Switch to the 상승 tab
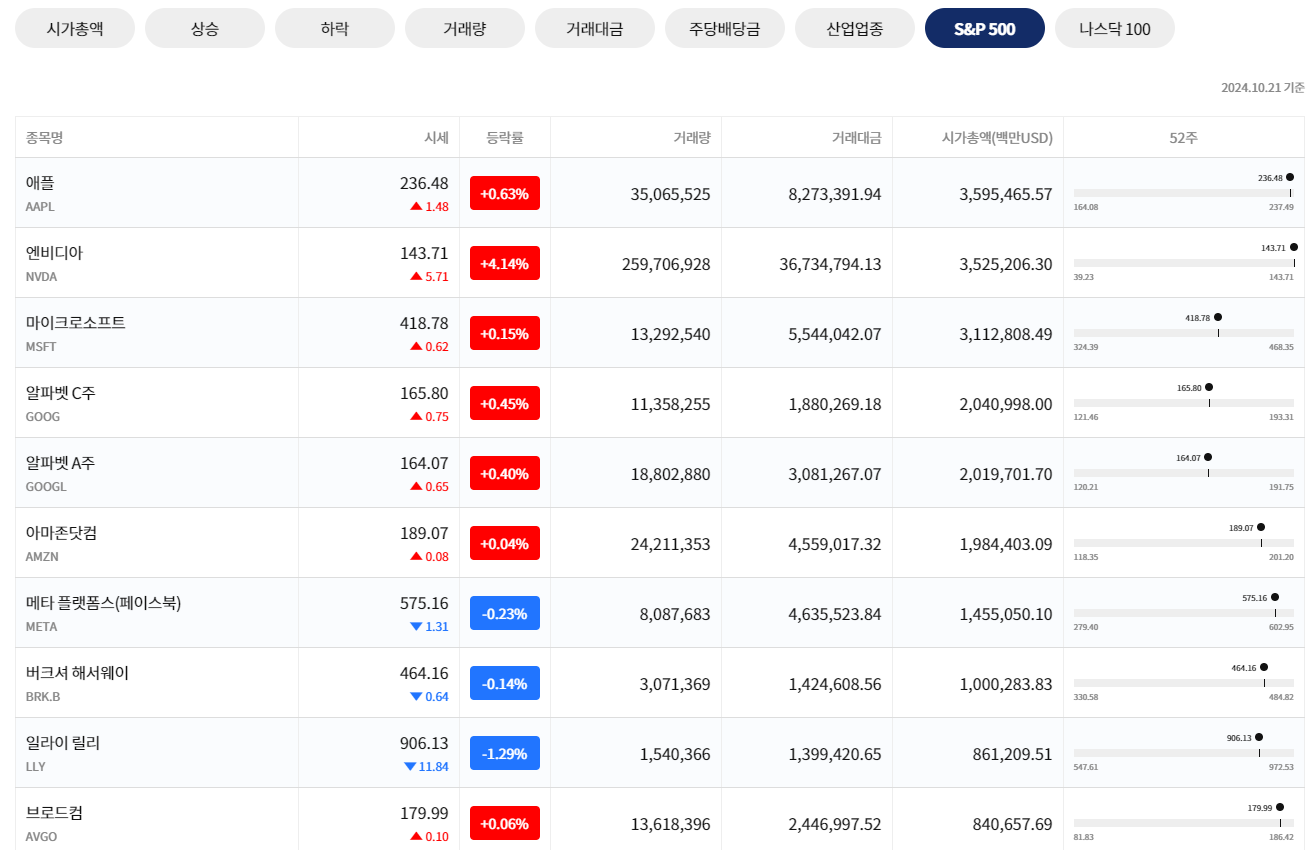The image size is (1309, 850). pos(205,28)
